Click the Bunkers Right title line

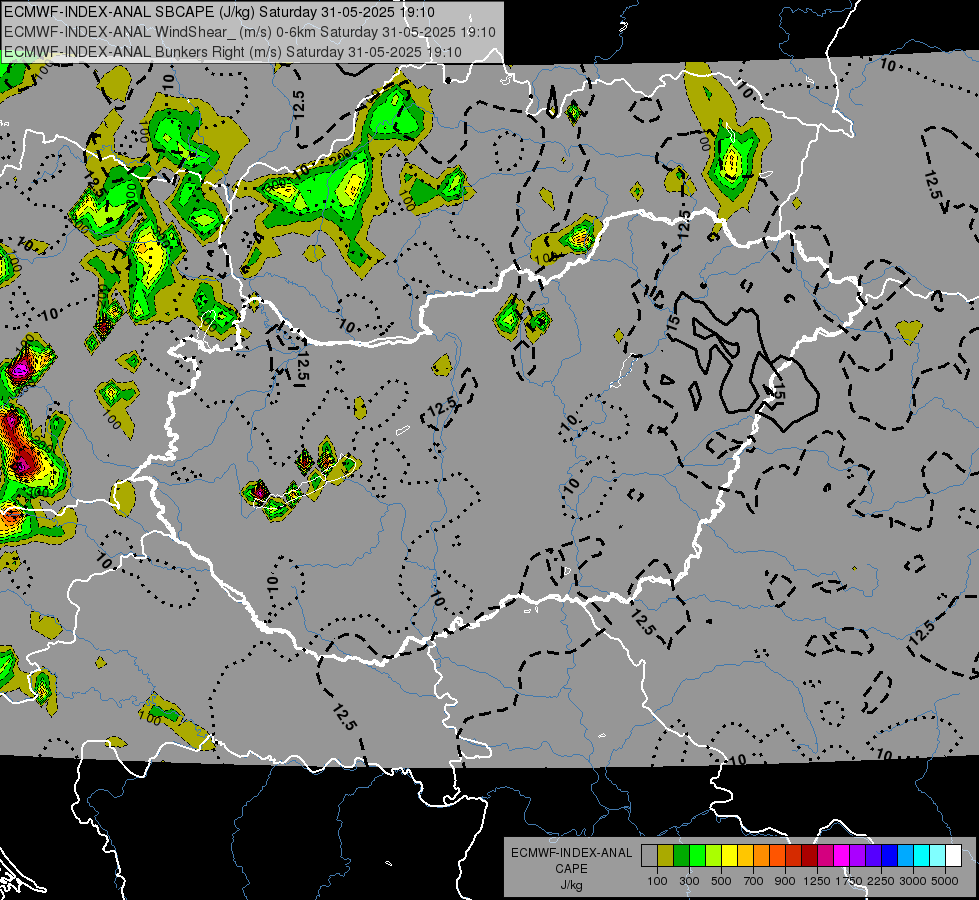point(233,52)
